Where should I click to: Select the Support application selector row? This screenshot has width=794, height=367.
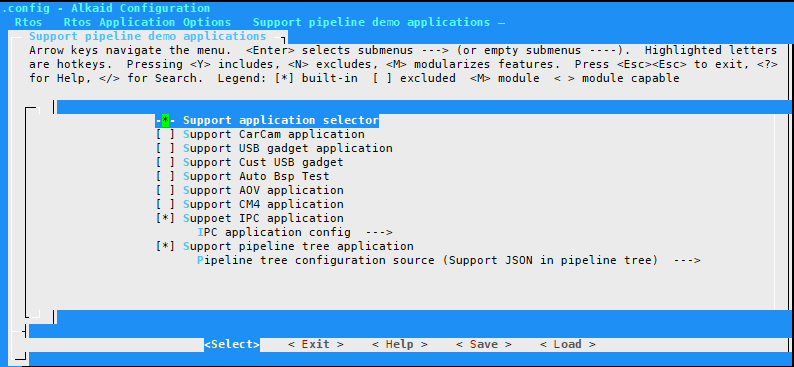[267, 120]
